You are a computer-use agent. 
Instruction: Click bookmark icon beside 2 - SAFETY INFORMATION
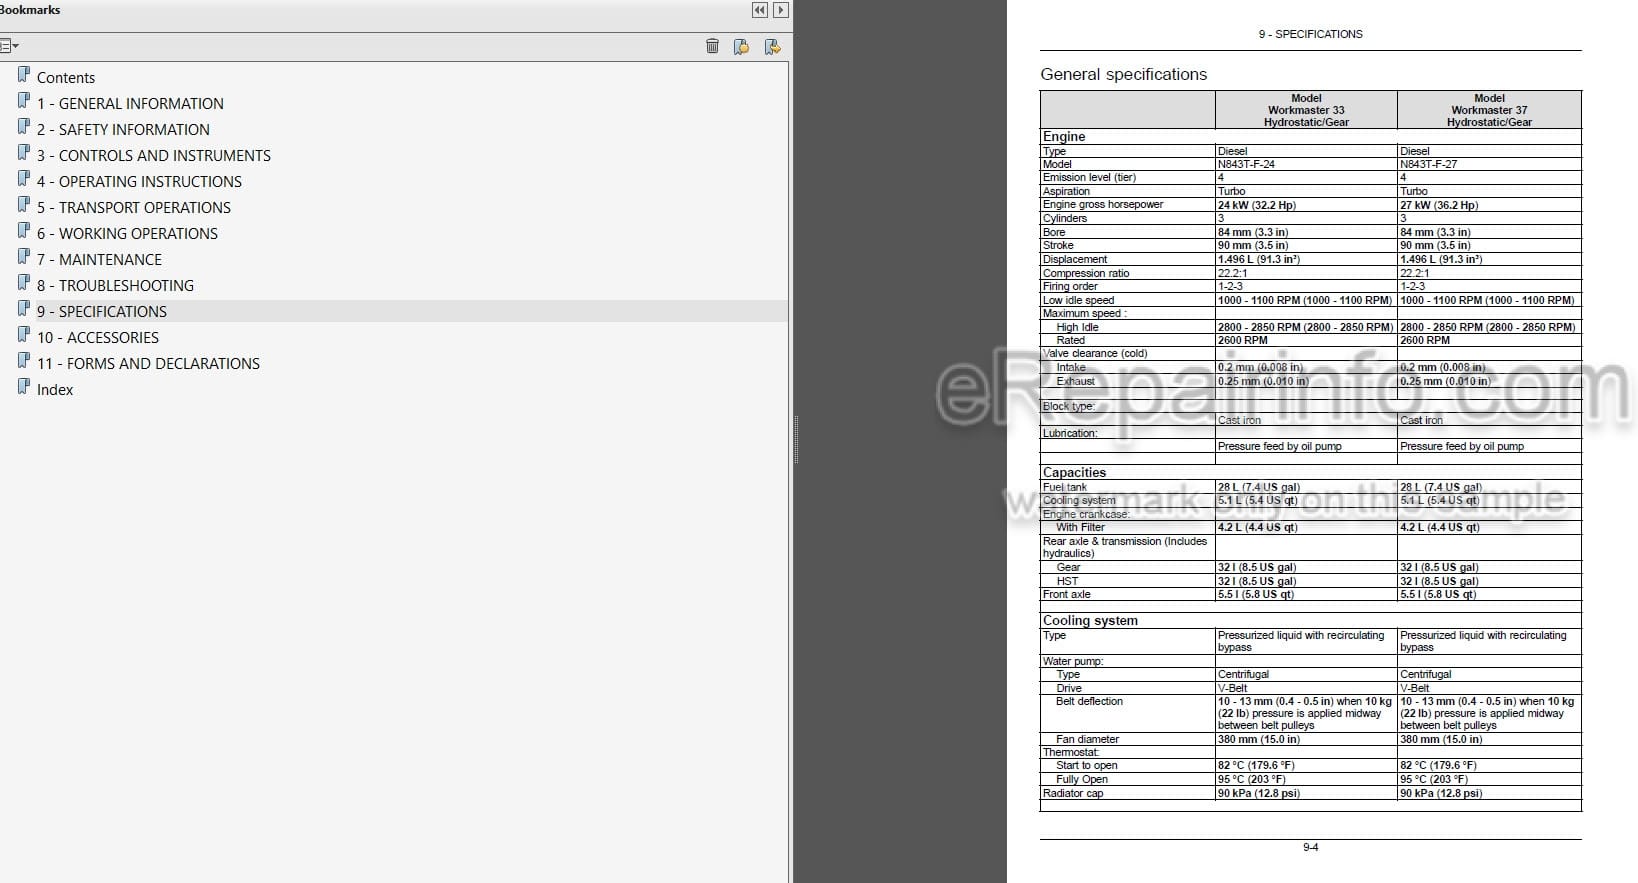click(x=24, y=127)
